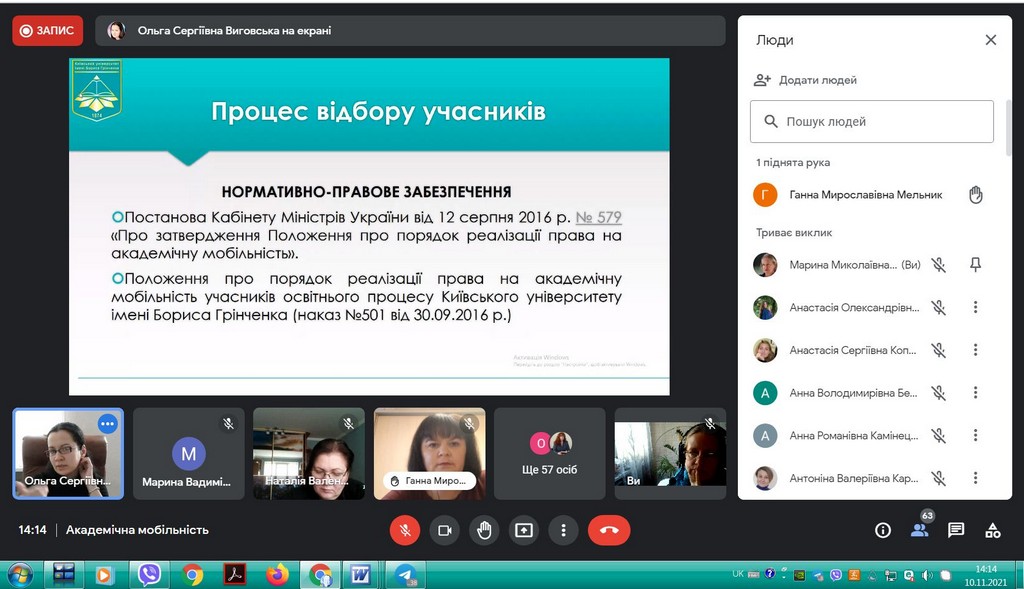Viewport: 1024px width, 589px height.
Task: Toggle the people panel icon
Action: (x=919, y=530)
